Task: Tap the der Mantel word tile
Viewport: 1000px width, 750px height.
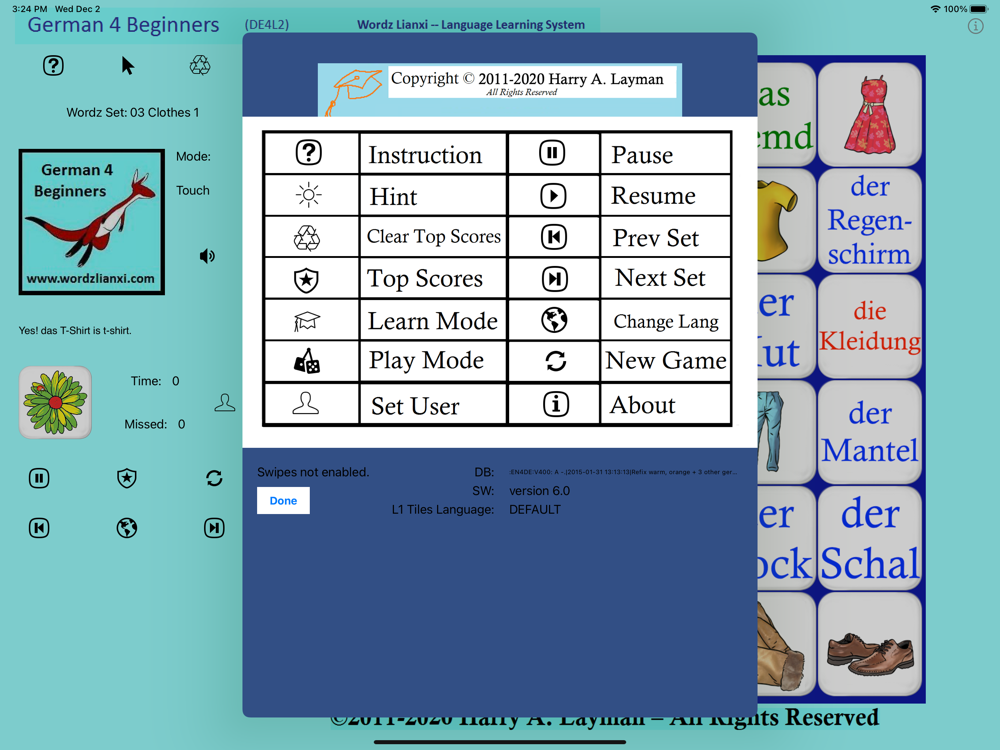Action: click(870, 432)
